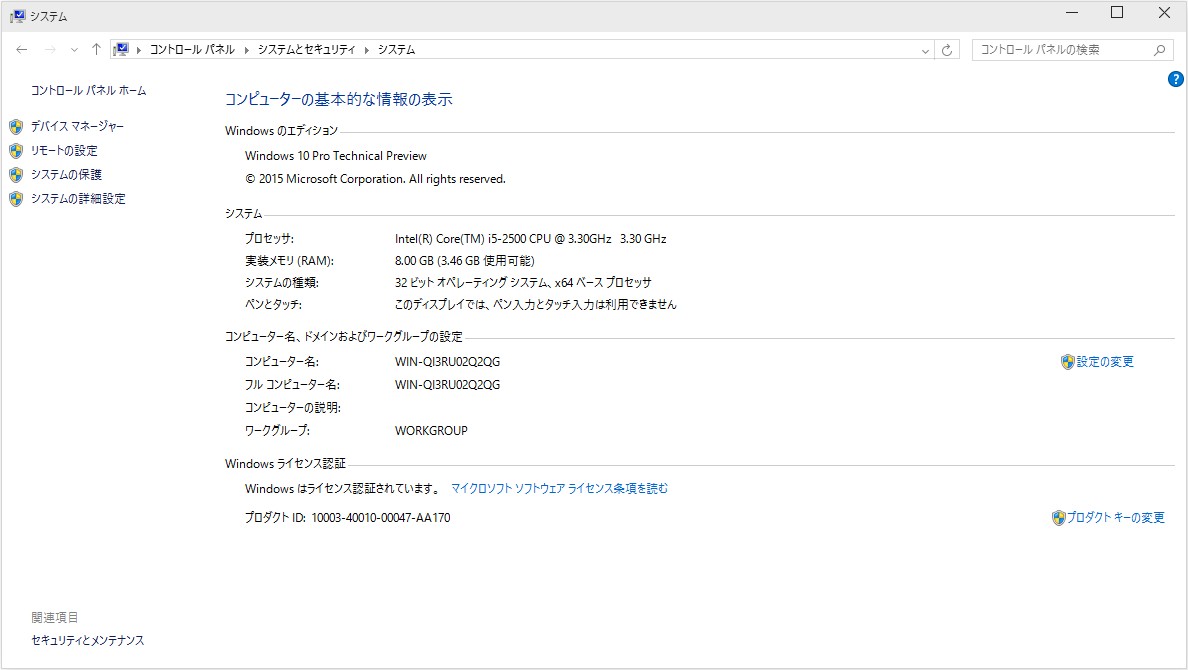Click product ID 10003-40010-00047-AA170

coord(380,518)
